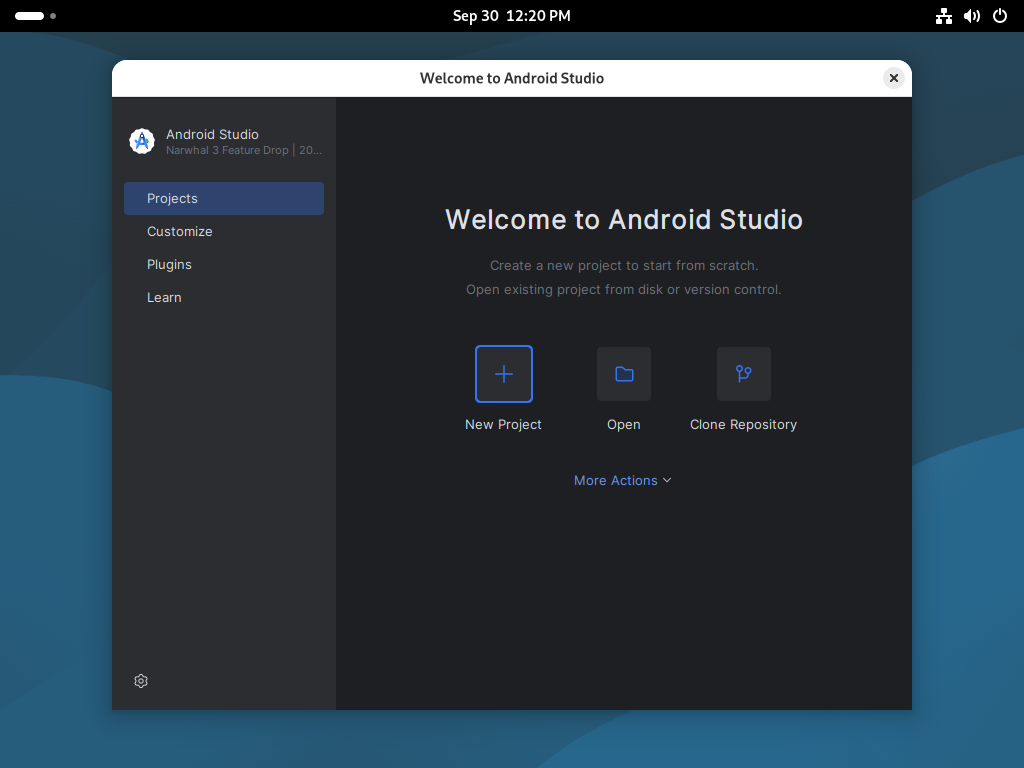The width and height of the screenshot is (1024, 768).
Task: Open the clock and calendar menu
Action: pyautogui.click(x=511, y=16)
